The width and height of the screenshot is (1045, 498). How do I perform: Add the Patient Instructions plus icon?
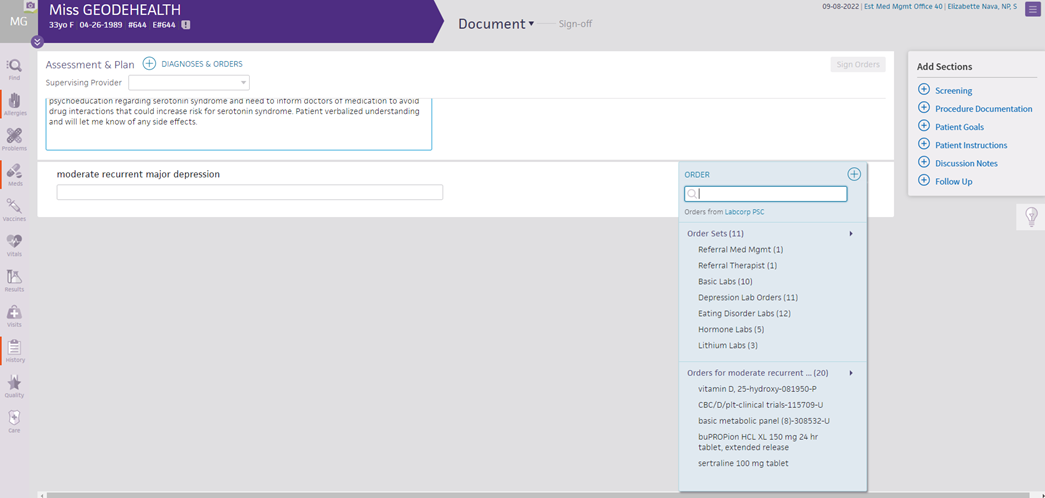(x=924, y=143)
